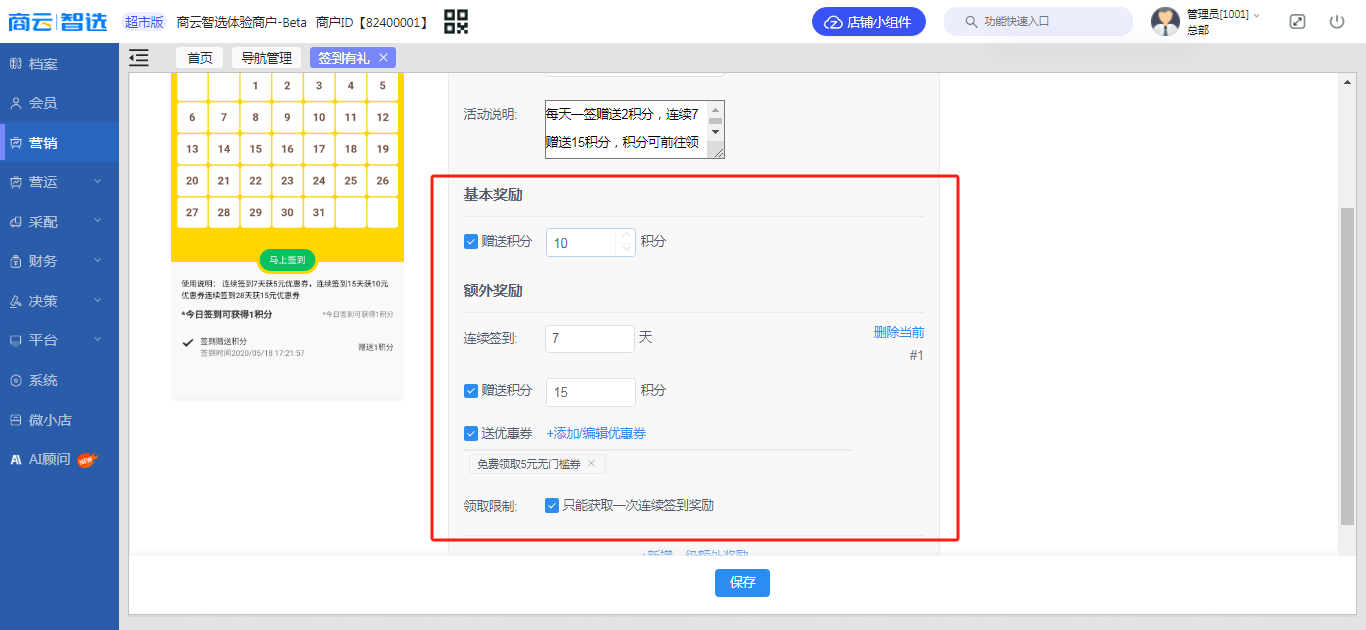Switch to the 导航管理 tab
1366x630 pixels.
[266, 58]
